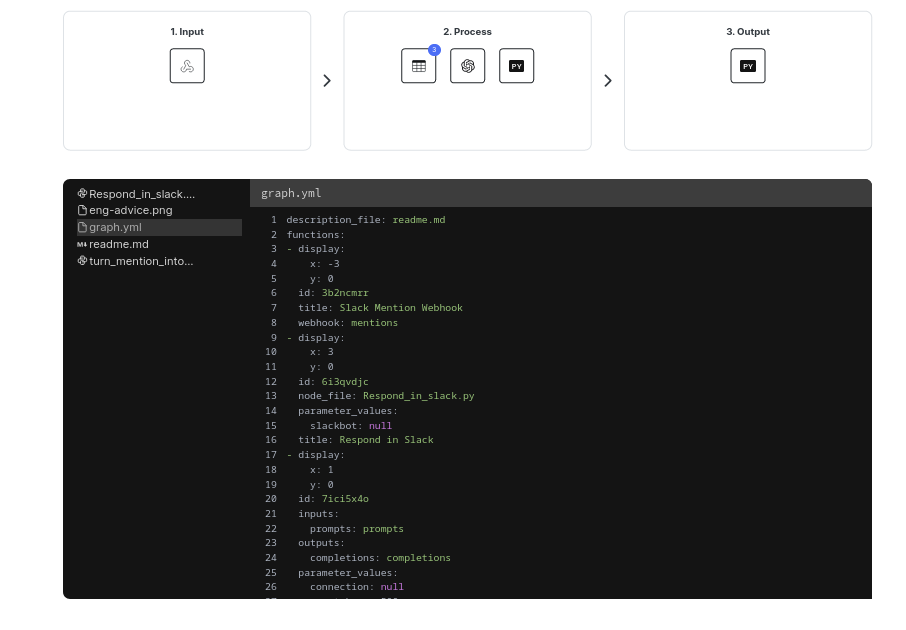This screenshot has width=906, height=630.
Task: Click the 'slackbot: null' line
Action: point(351,425)
